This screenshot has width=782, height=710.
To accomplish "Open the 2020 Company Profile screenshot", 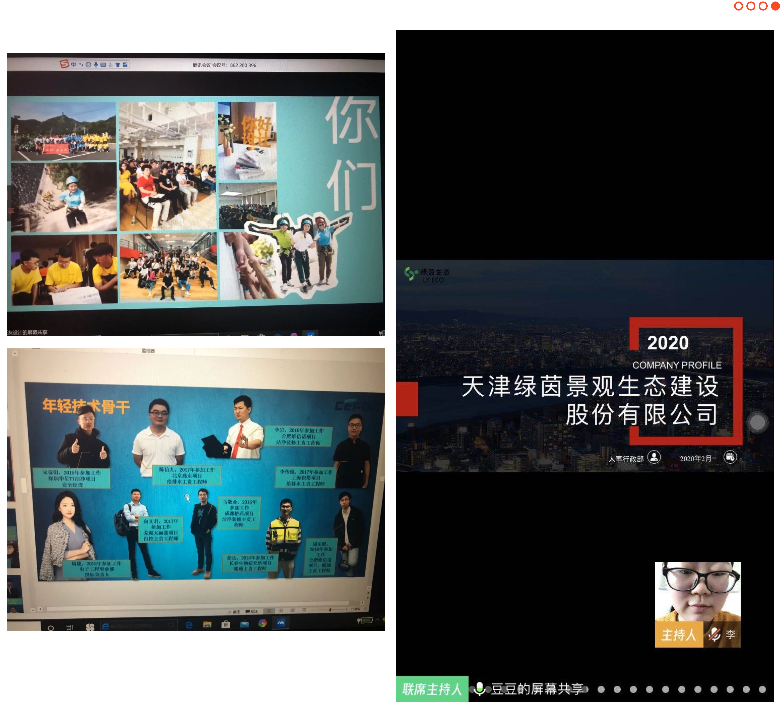I will [x=584, y=365].
